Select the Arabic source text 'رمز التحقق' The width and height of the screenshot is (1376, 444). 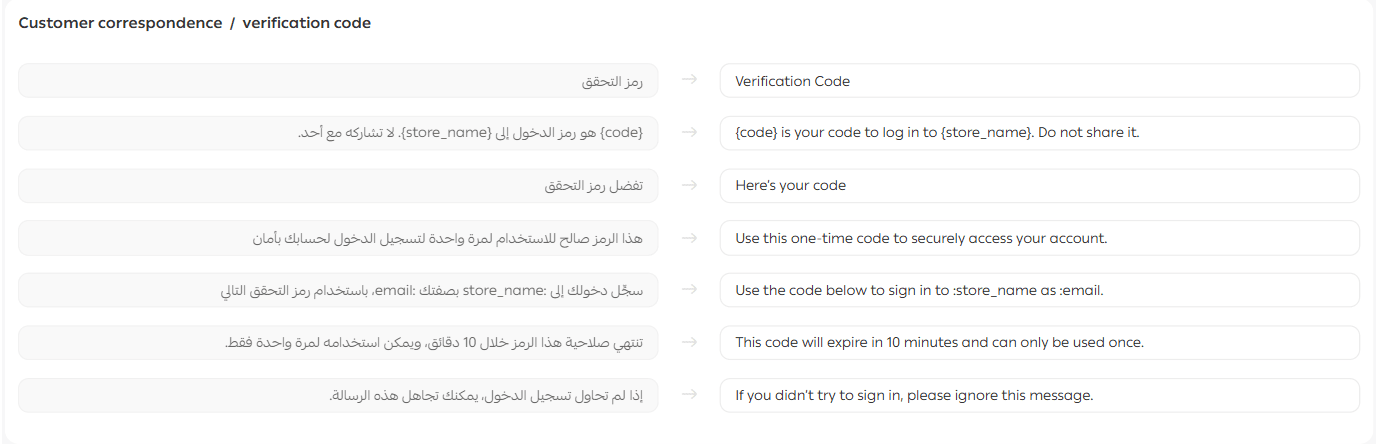612,81
